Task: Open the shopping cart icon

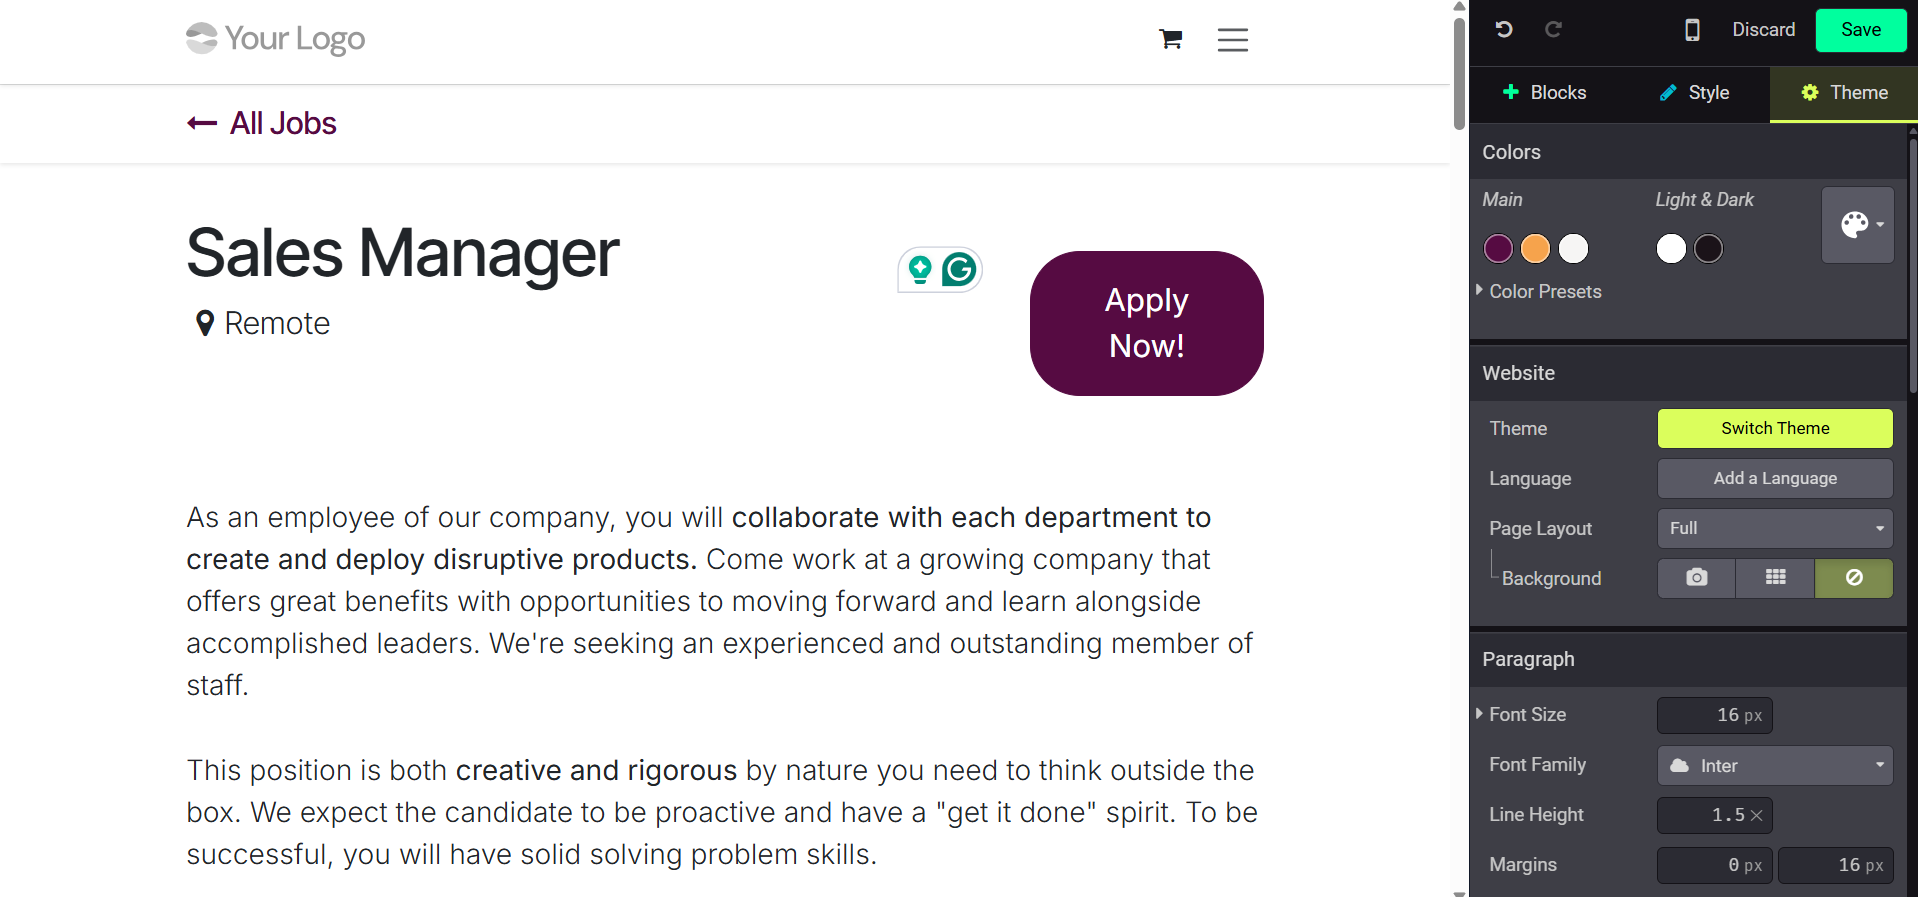Action: [1170, 39]
